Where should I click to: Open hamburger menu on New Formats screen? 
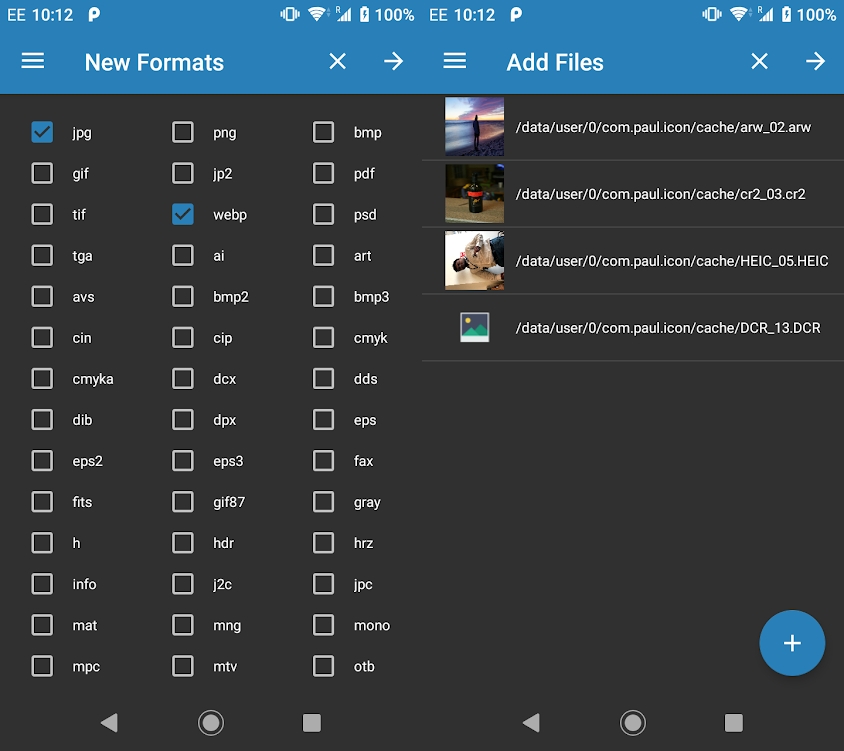coord(33,62)
